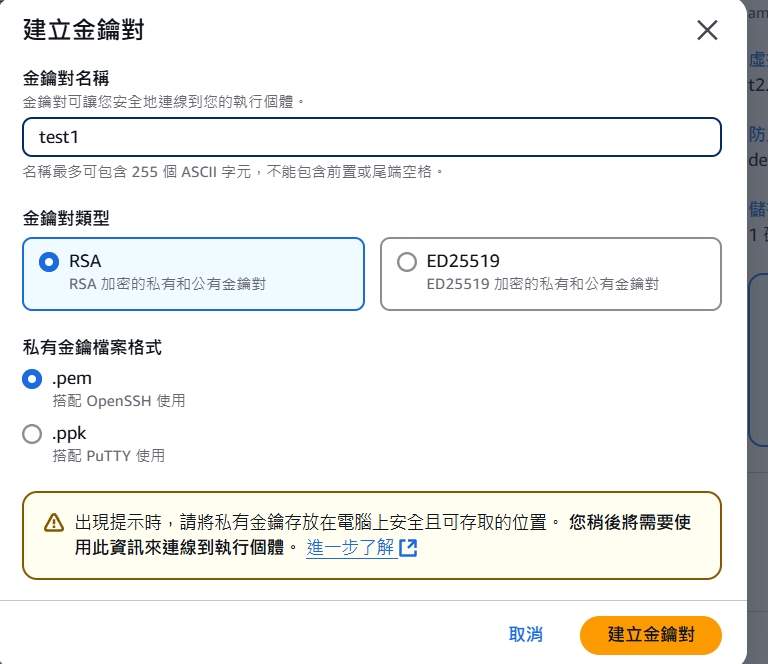Screen dimensions: 768x664
Task: Close the 建立金鑰對 dialog with the X icon
Action: pyautogui.click(x=707, y=30)
